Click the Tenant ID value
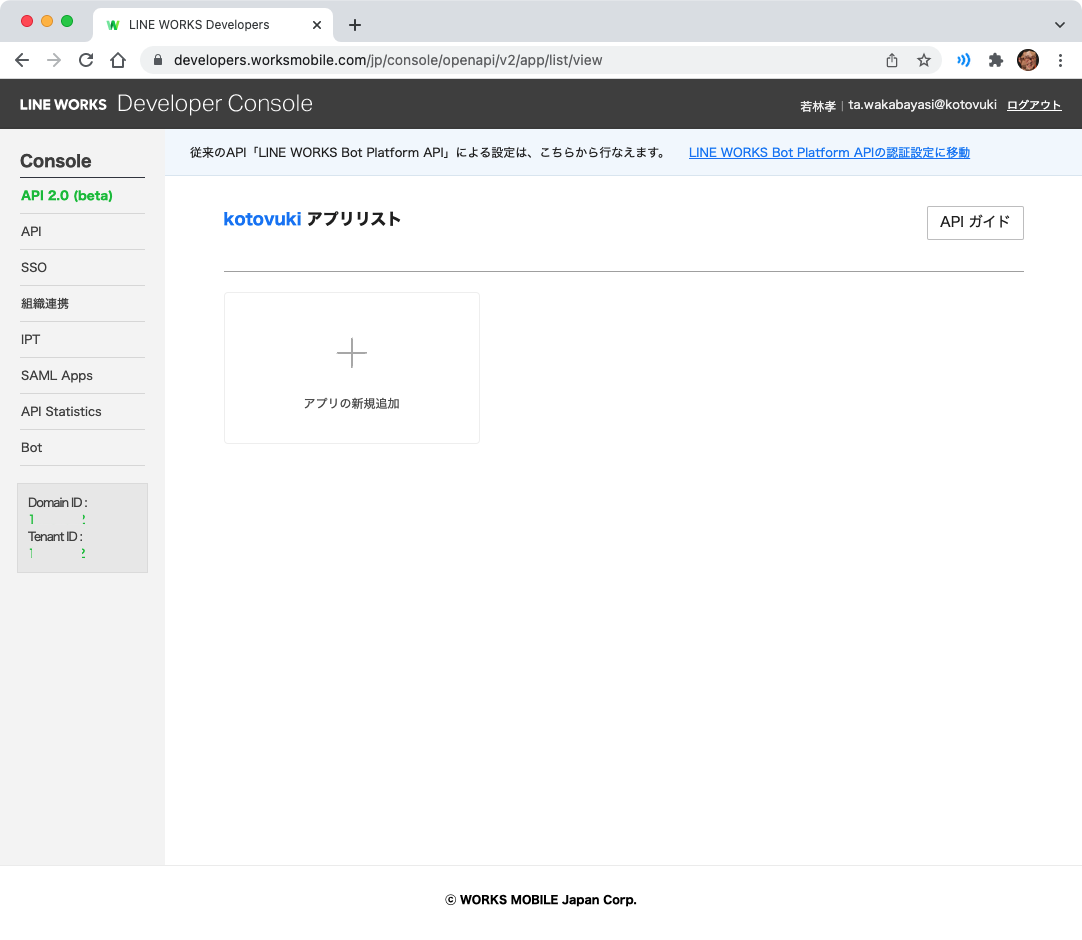This screenshot has width=1082, height=940. [x=57, y=553]
